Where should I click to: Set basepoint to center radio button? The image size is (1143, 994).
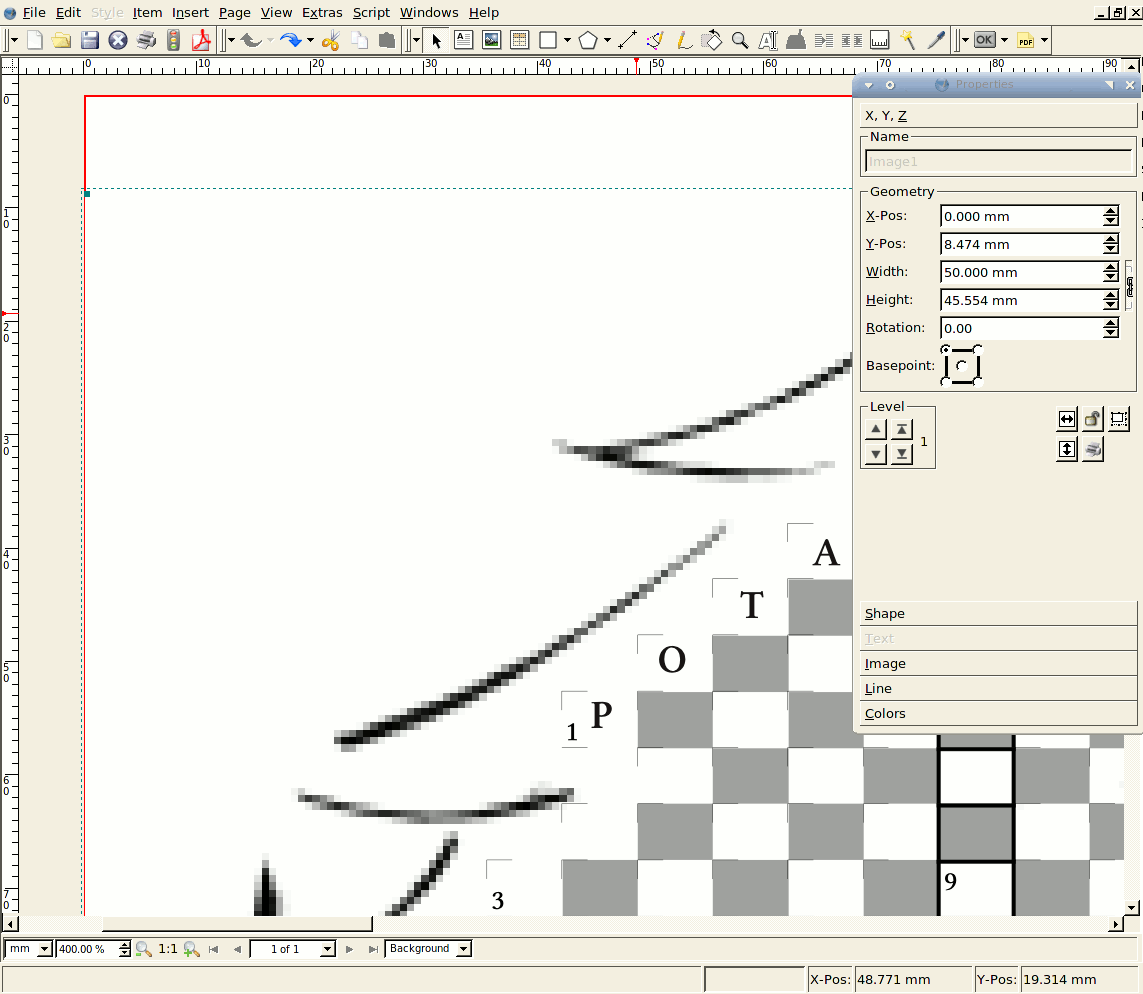[961, 365]
